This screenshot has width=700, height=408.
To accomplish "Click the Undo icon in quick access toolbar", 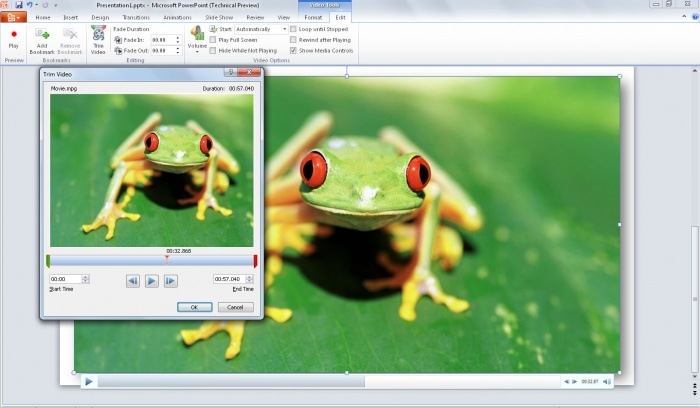I will click(29, 5).
